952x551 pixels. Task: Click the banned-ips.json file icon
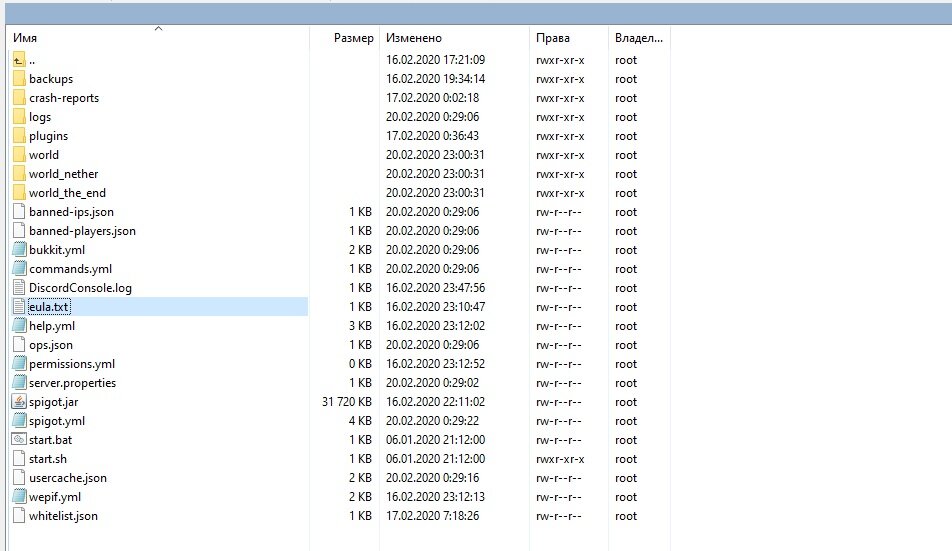pyautogui.click(x=19, y=212)
